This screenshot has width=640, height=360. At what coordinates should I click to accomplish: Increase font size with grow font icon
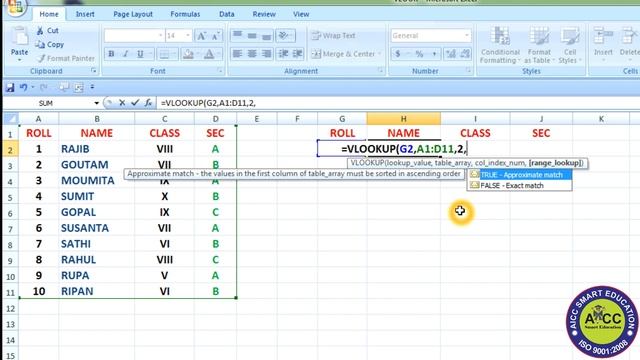pyautogui.click(x=202, y=36)
